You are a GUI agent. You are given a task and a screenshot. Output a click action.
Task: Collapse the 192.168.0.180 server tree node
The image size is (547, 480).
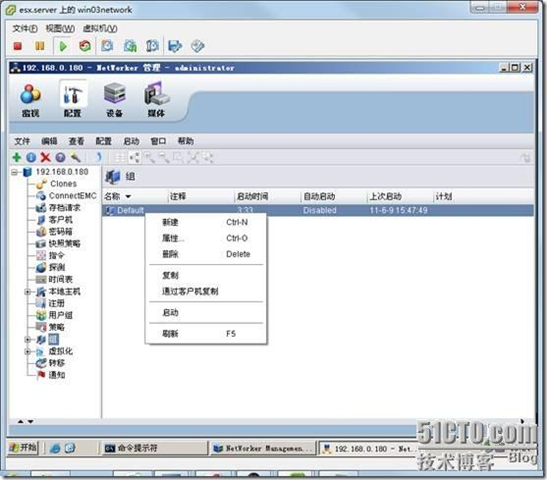[x=15, y=172]
